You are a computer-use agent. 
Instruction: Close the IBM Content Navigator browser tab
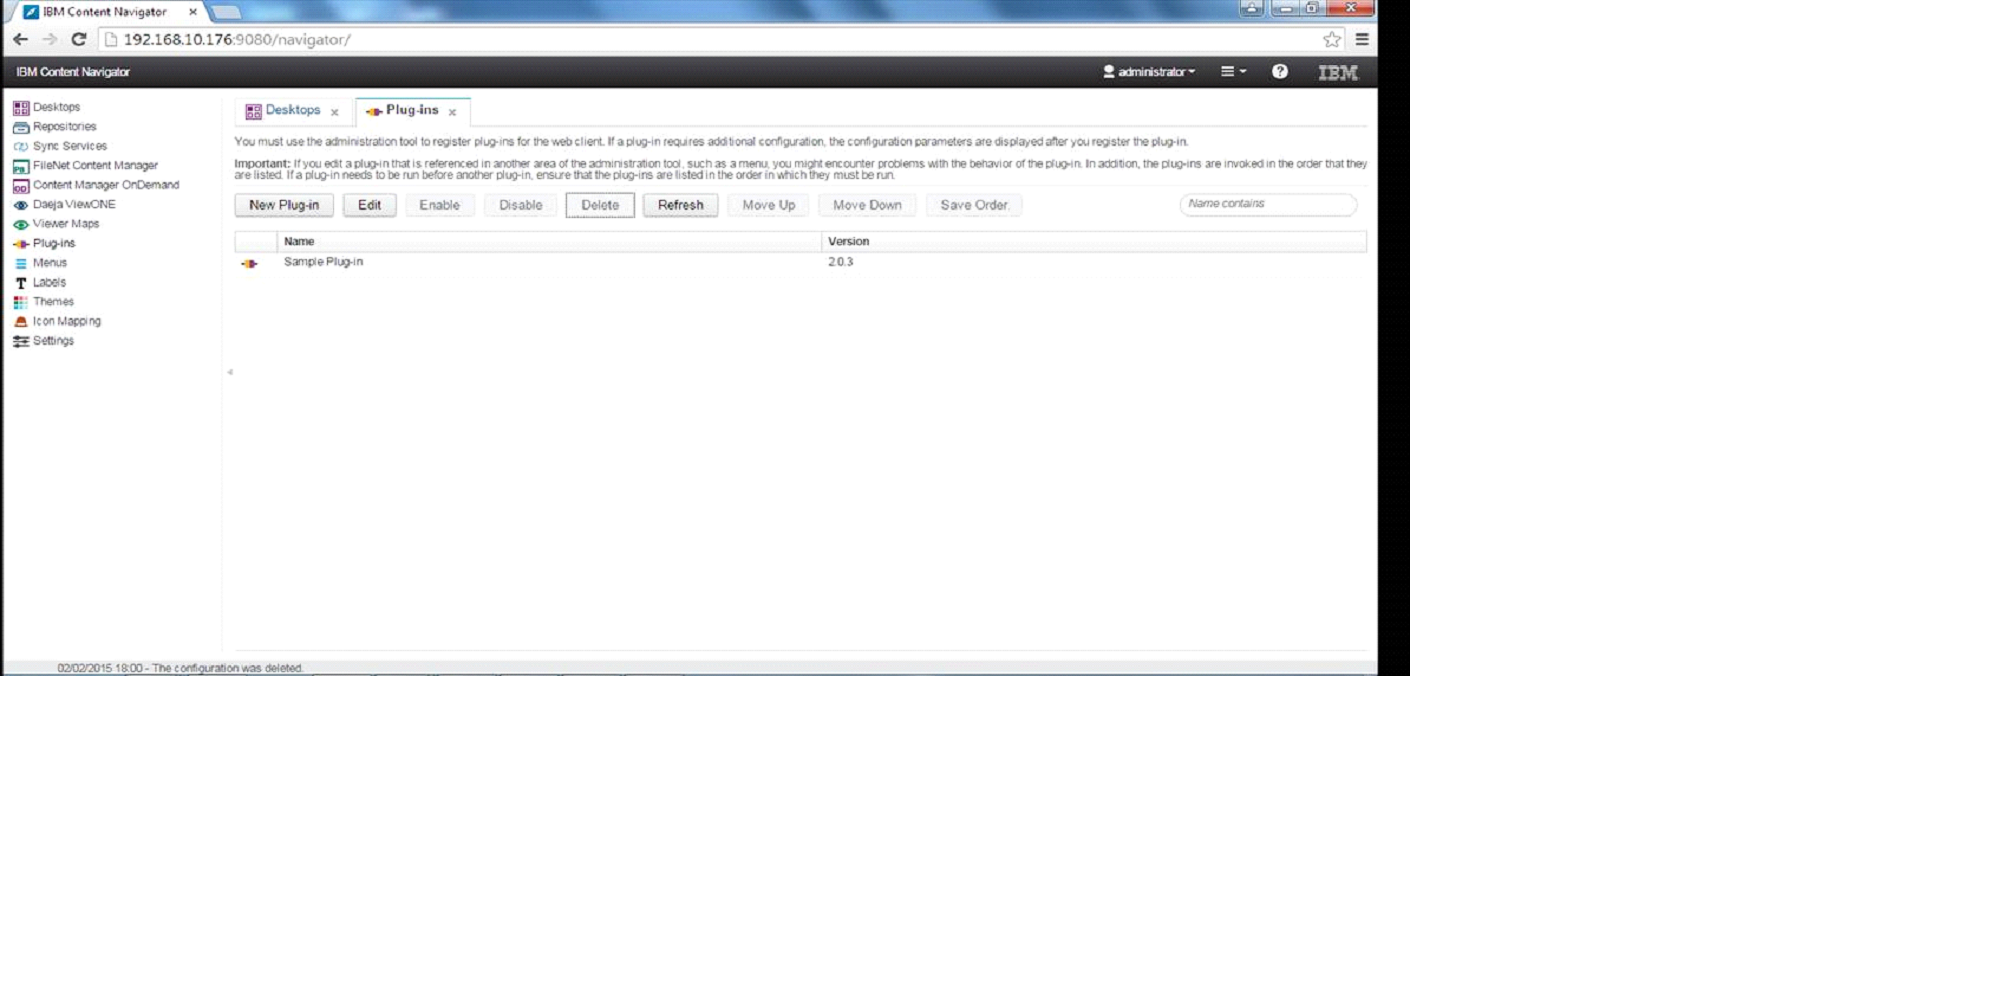pyautogui.click(x=193, y=12)
